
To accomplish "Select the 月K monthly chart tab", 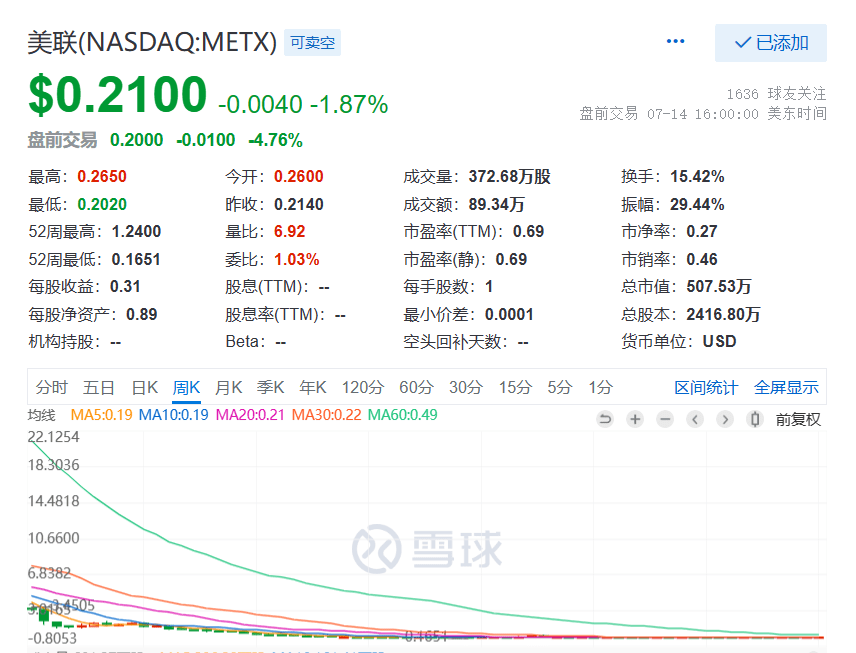I will coord(229,388).
